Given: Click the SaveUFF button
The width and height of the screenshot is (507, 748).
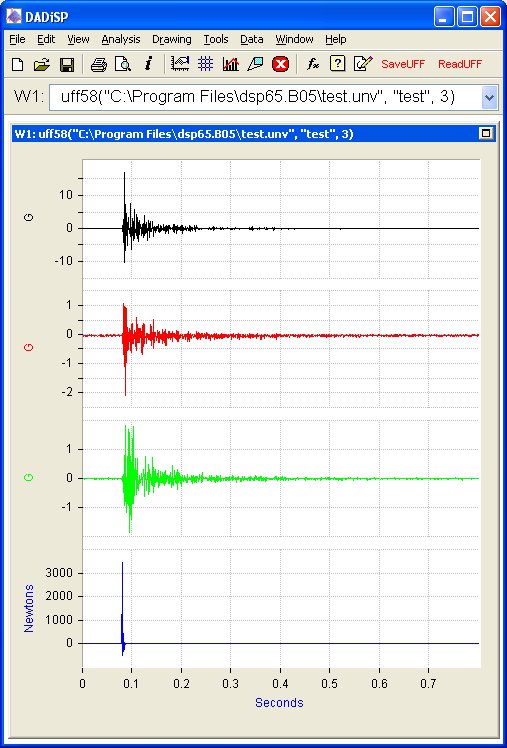Looking at the screenshot, I should click(403, 64).
